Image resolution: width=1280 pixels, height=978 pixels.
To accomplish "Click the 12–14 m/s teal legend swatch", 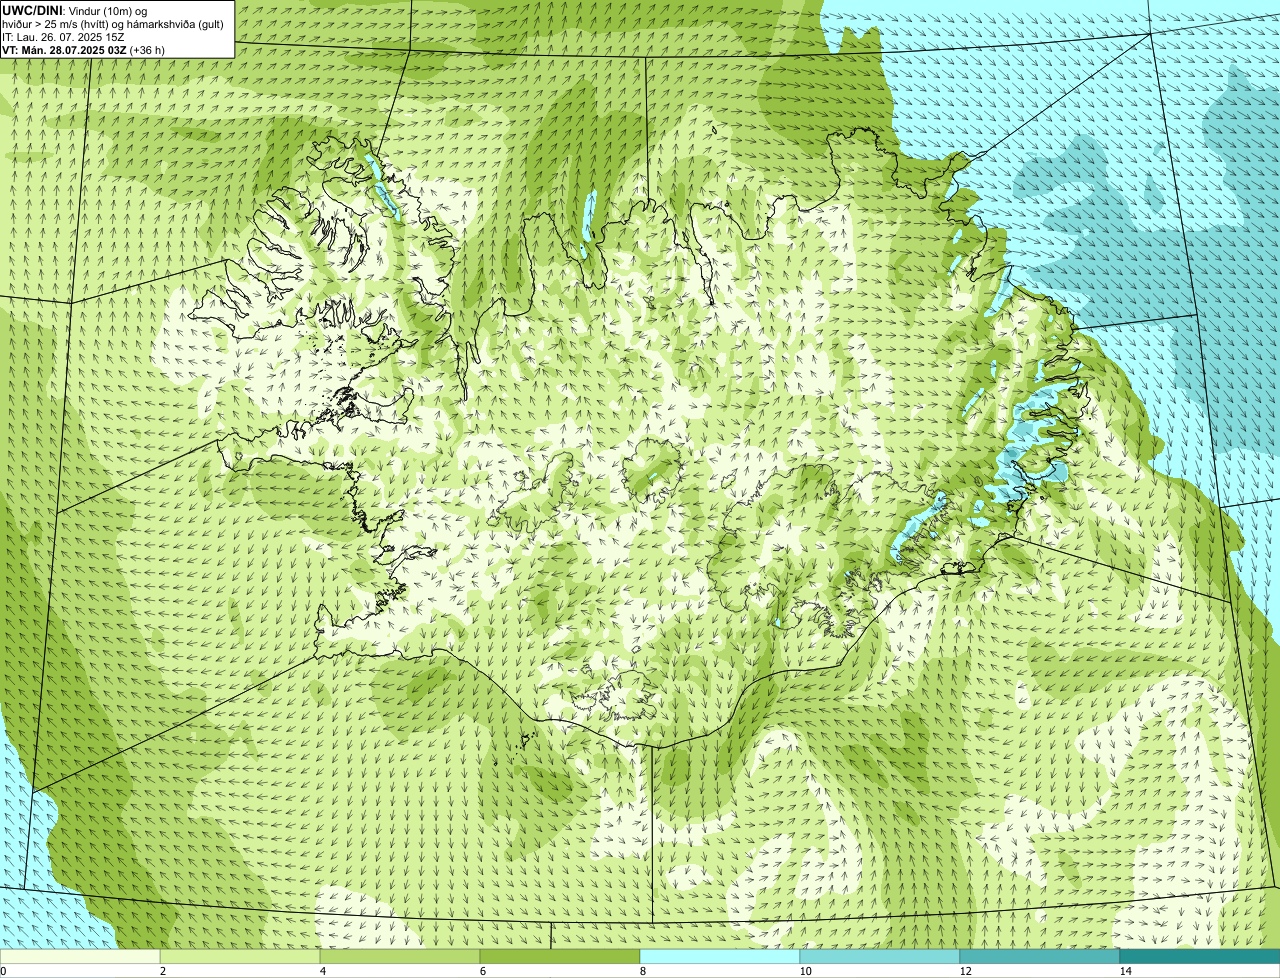I will point(1040,956).
